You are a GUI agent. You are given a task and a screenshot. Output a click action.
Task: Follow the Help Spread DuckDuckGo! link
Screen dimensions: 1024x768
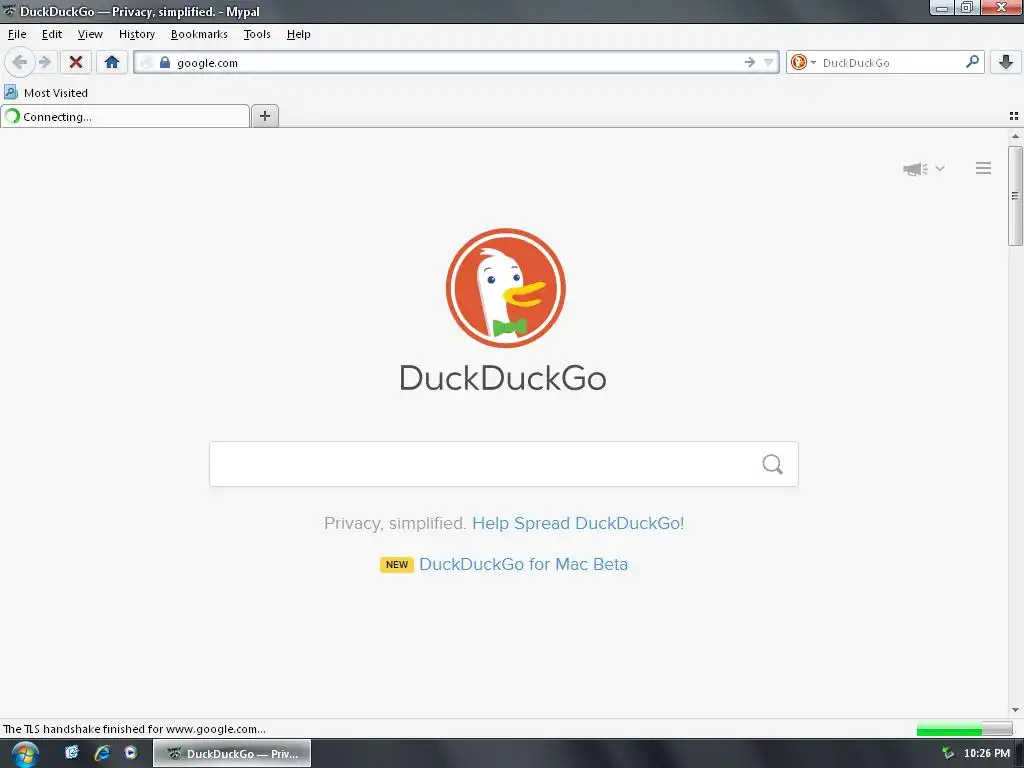(578, 524)
